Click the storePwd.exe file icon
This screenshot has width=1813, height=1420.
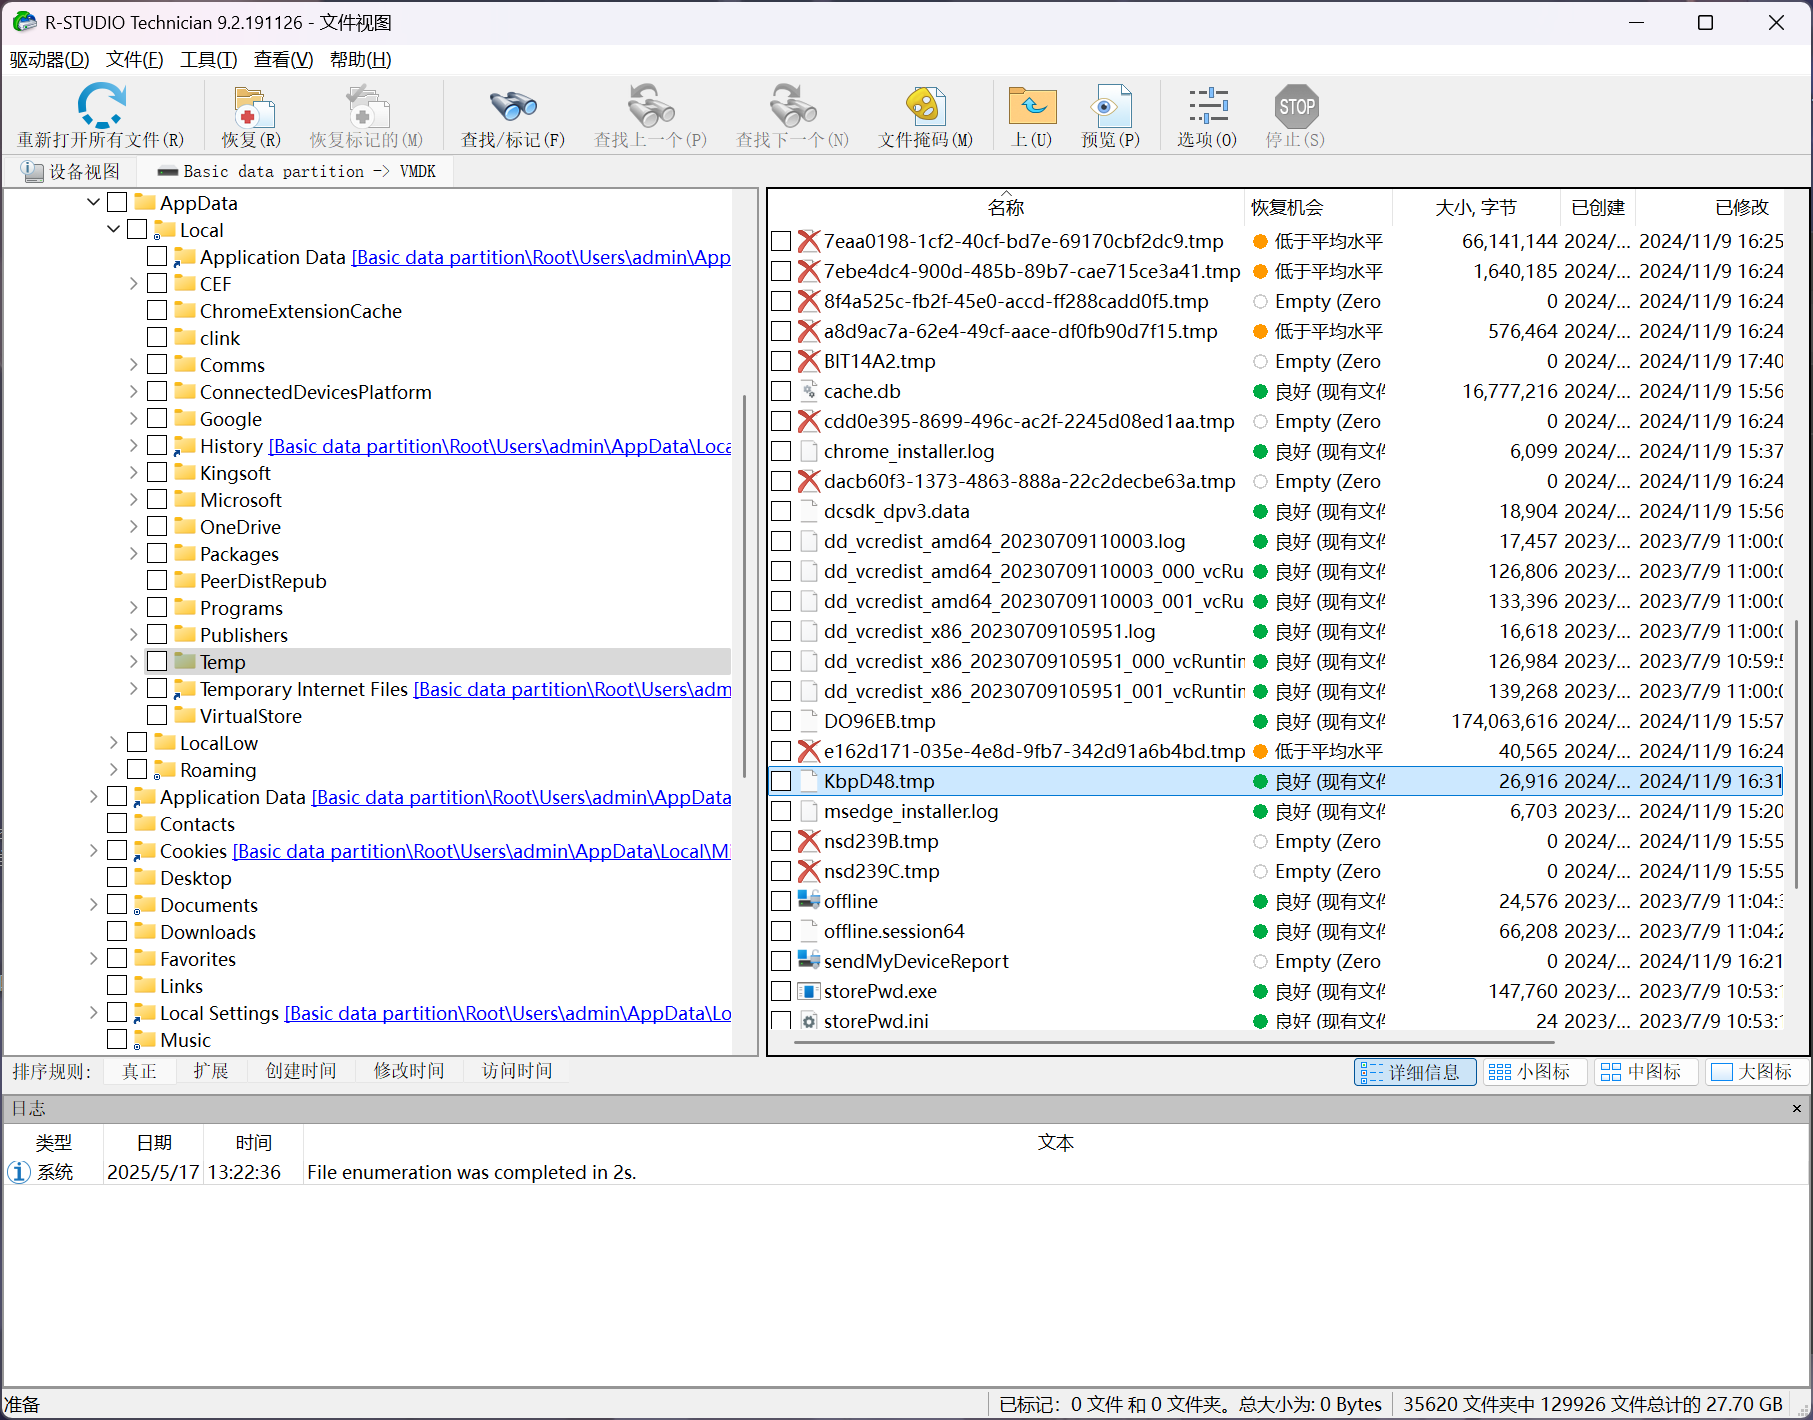pyautogui.click(x=809, y=991)
